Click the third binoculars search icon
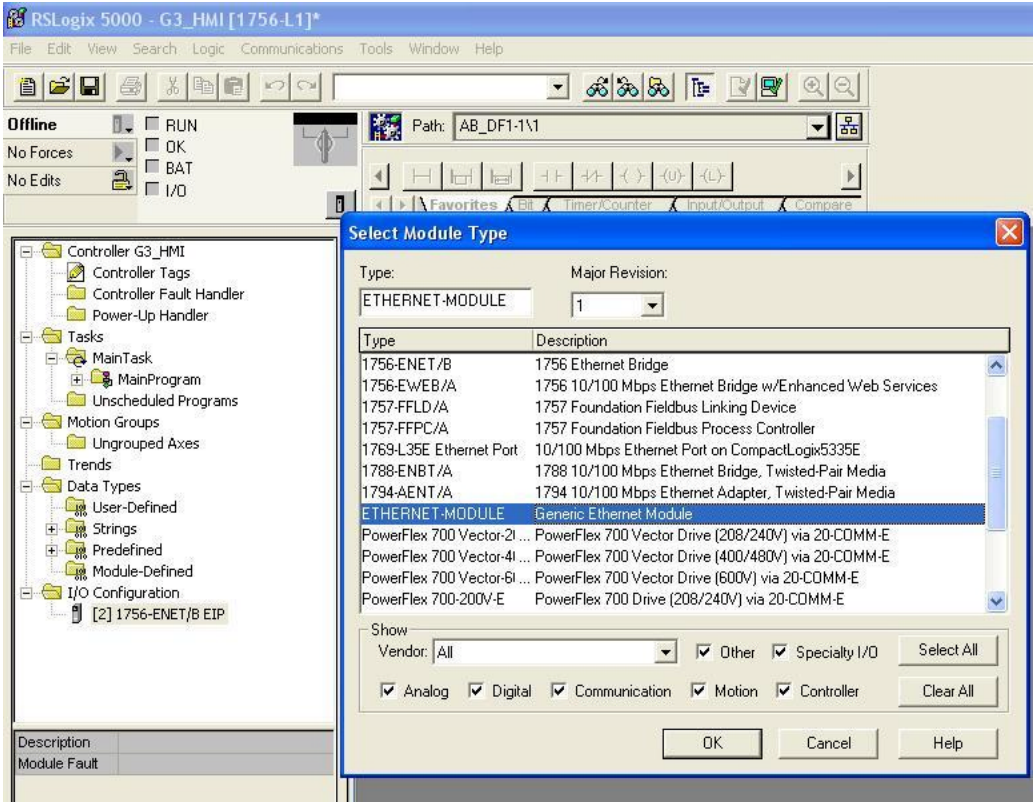 tap(659, 87)
